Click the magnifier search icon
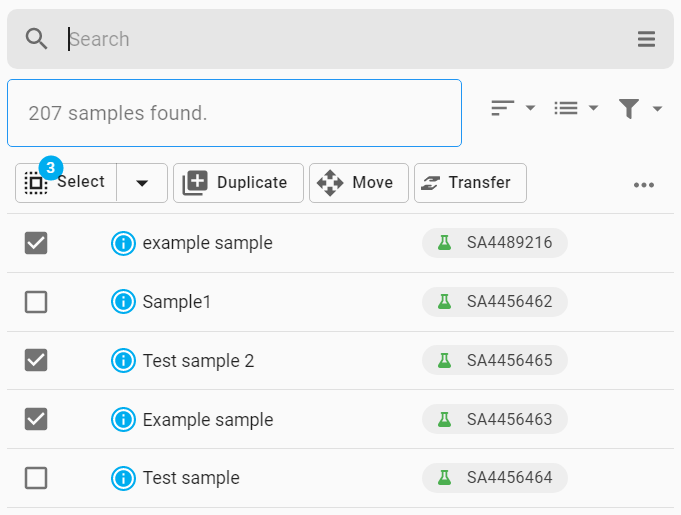Screen dimensions: 681x515 click(x=36, y=39)
